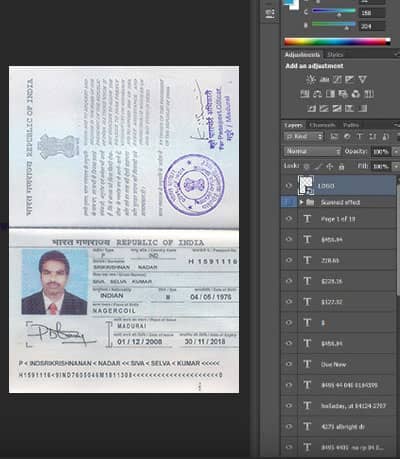Pick a color from the spectrum ramp
Viewport: 400px width, 459px height.
[337, 42]
